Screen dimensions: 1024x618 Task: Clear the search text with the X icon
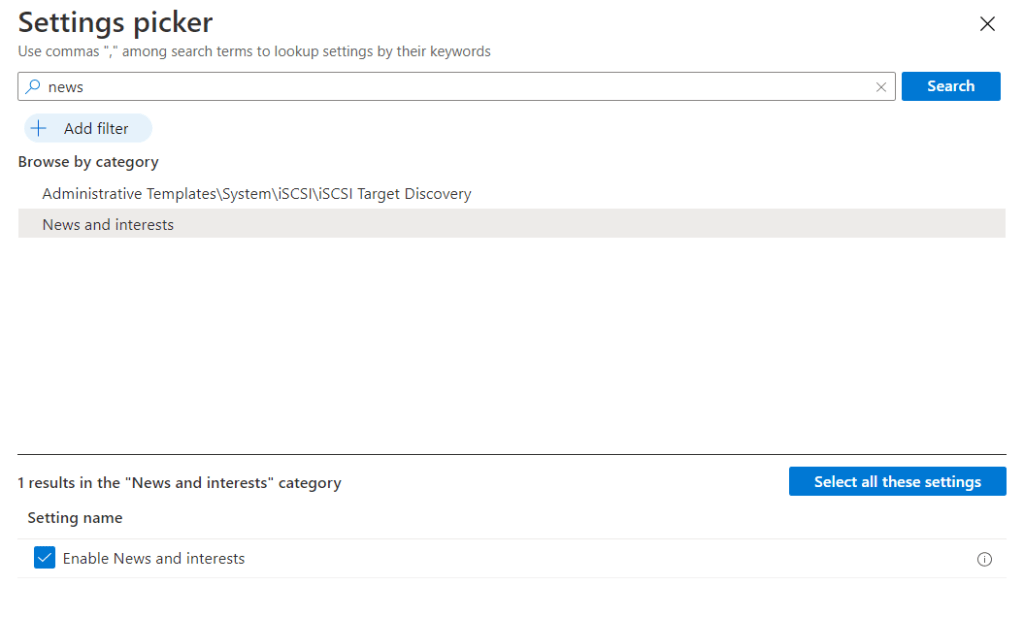click(881, 87)
